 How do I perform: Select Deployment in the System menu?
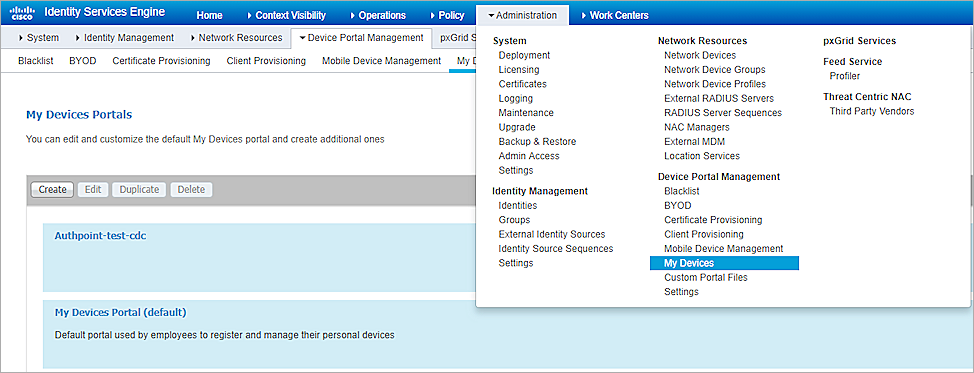pyautogui.click(x=524, y=55)
